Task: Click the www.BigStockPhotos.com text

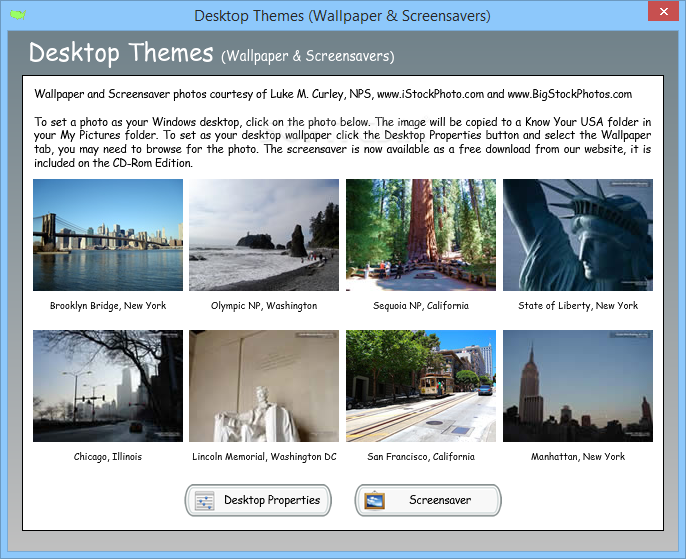Action: click(x=570, y=94)
